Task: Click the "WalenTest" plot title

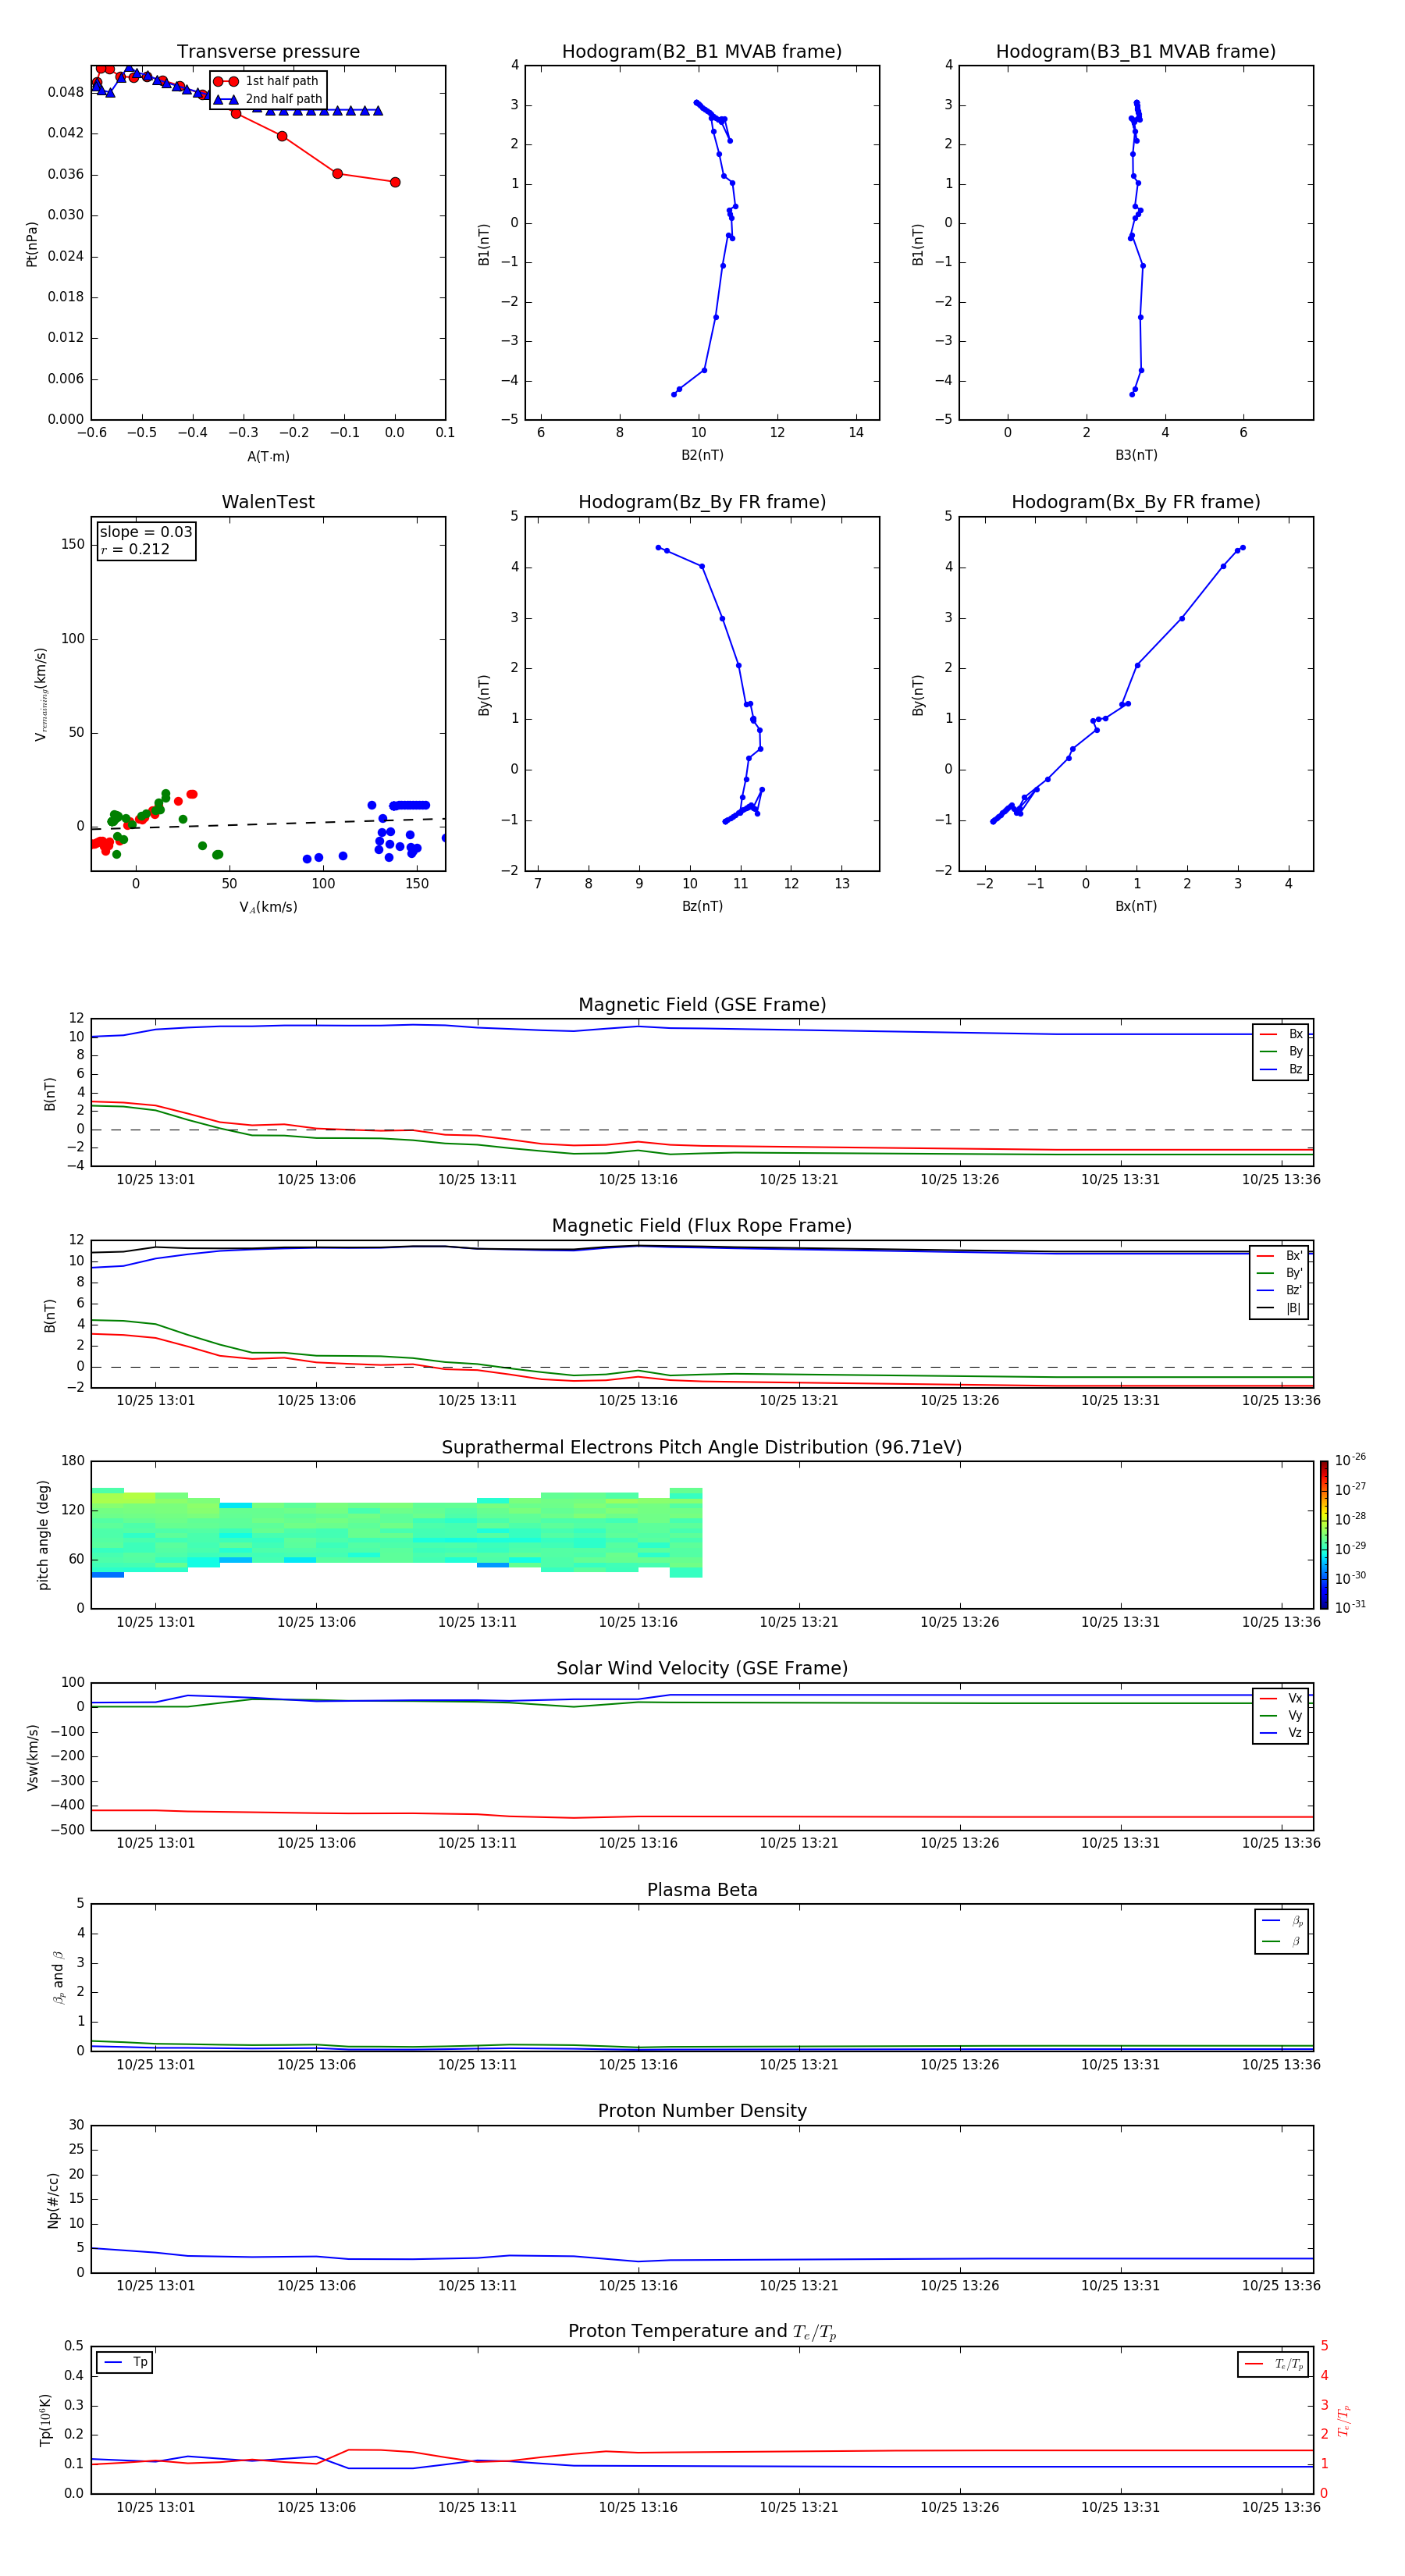Action: click(268, 502)
